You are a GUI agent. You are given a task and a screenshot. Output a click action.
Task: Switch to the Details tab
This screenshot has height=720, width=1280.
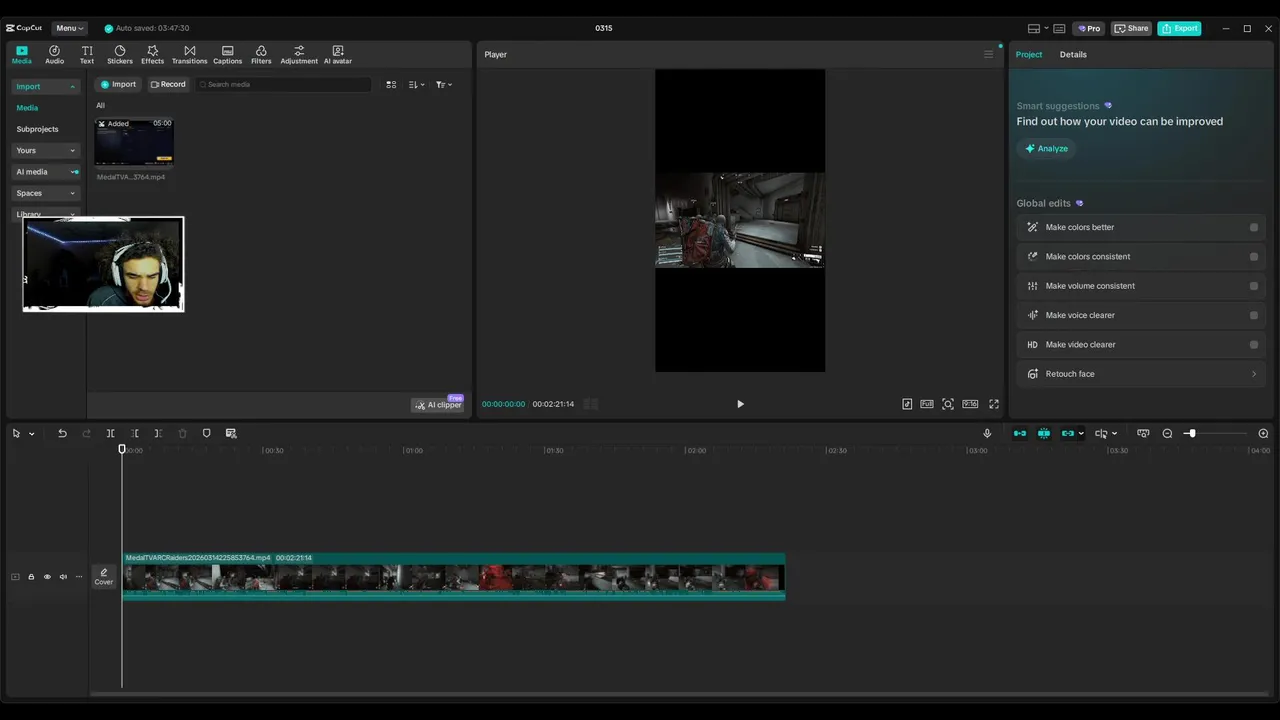(x=1073, y=54)
